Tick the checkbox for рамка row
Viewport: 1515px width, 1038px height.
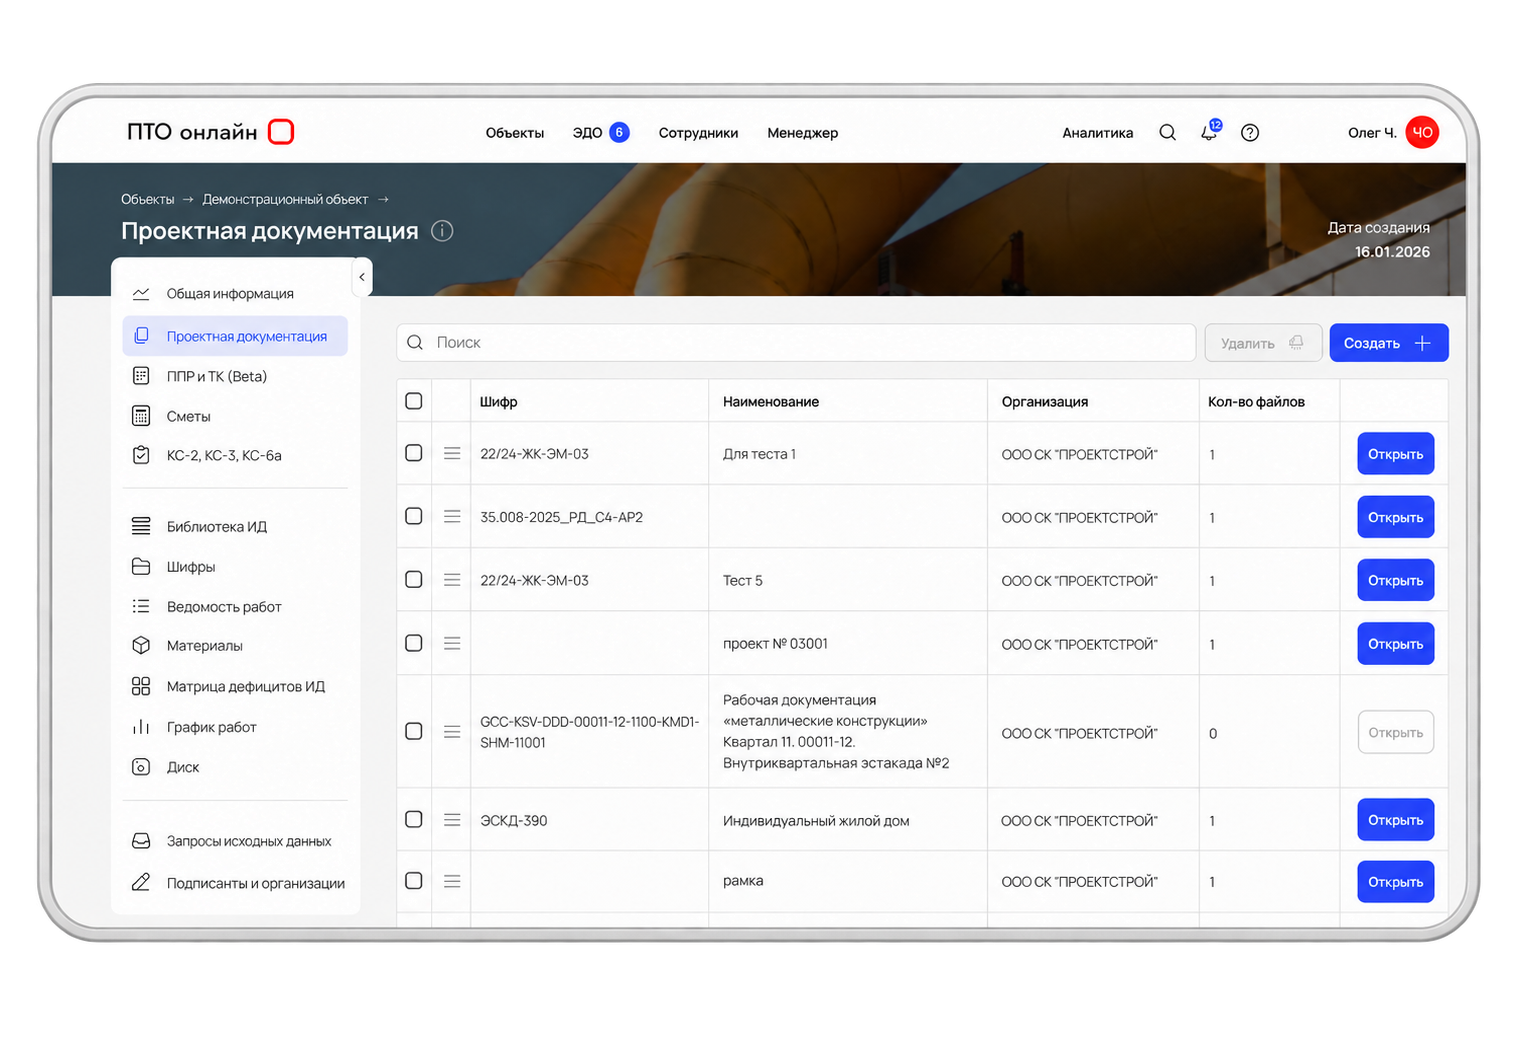click(414, 881)
